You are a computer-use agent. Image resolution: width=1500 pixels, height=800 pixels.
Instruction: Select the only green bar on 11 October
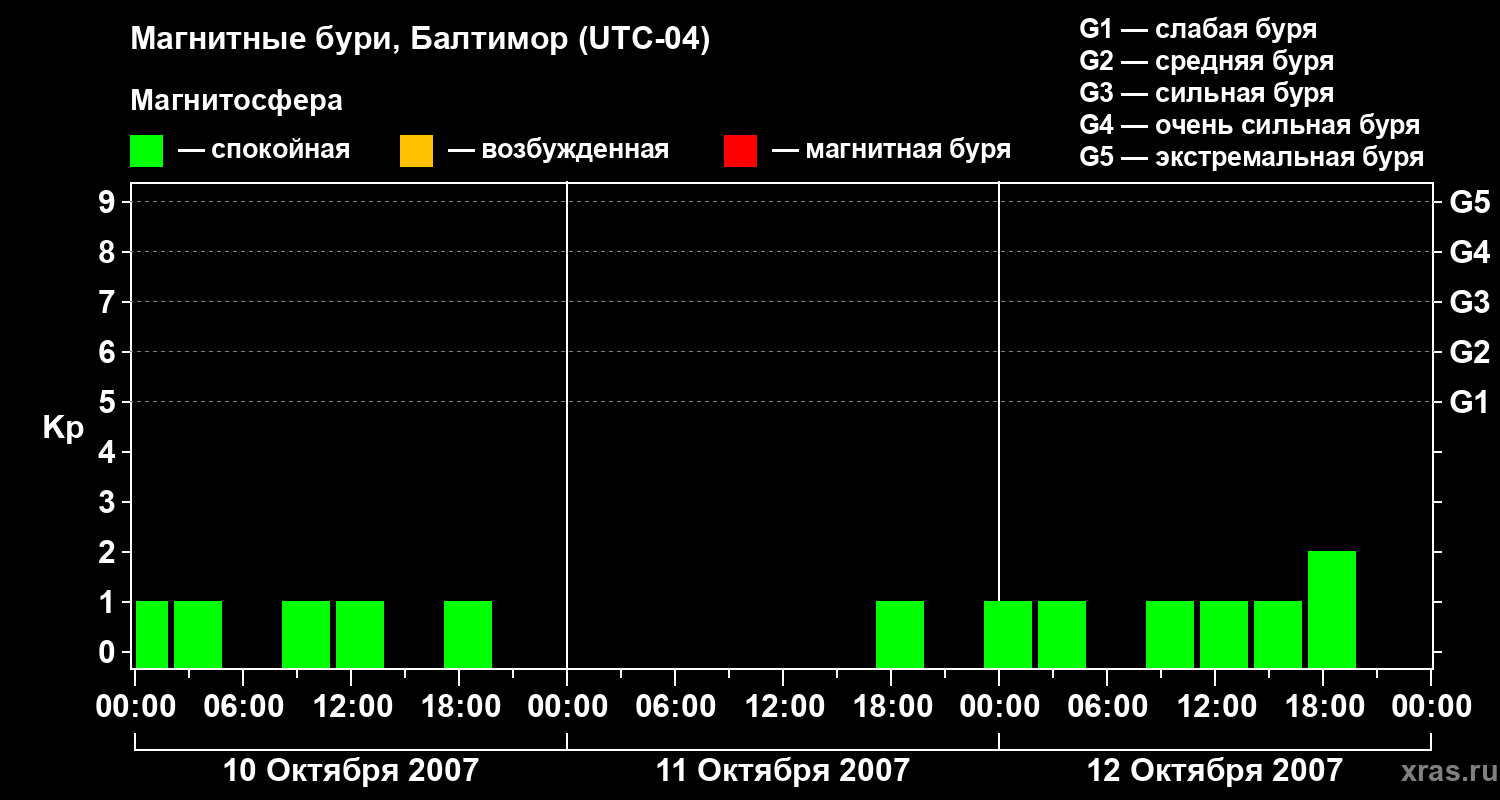(x=900, y=634)
